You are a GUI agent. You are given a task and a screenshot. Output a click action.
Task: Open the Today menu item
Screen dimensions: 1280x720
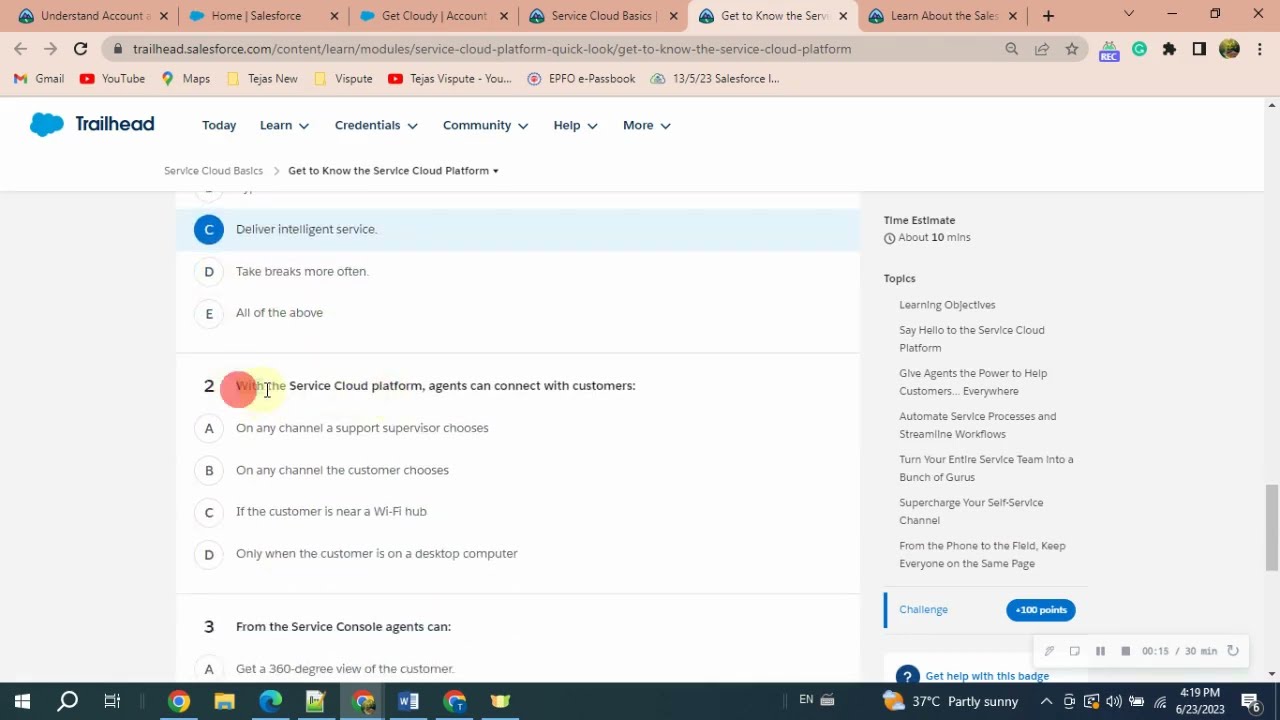point(219,125)
